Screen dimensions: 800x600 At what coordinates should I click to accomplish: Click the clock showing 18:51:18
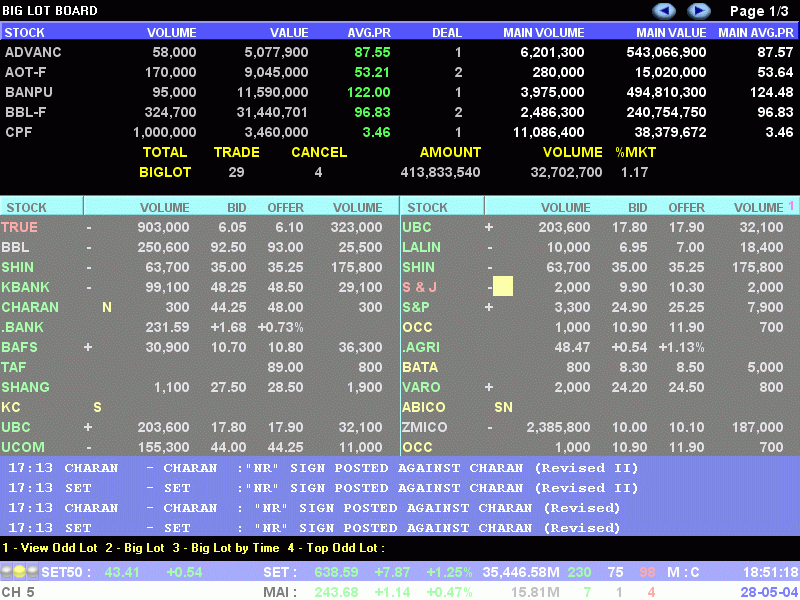pyautogui.click(x=771, y=572)
